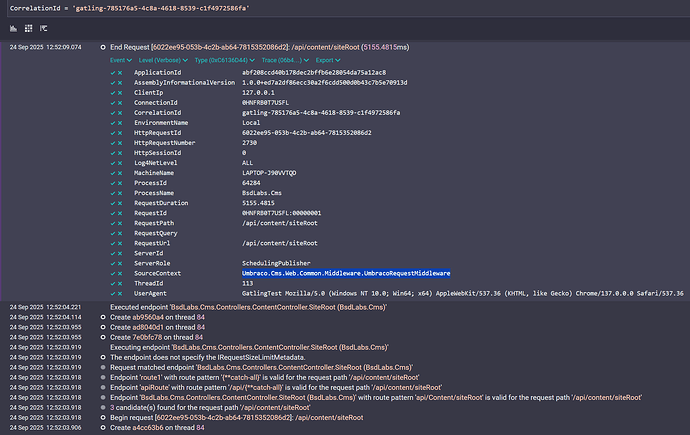690x435 pixels.
Task: Open the Level (Verbose) dropdown
Action: (166, 60)
